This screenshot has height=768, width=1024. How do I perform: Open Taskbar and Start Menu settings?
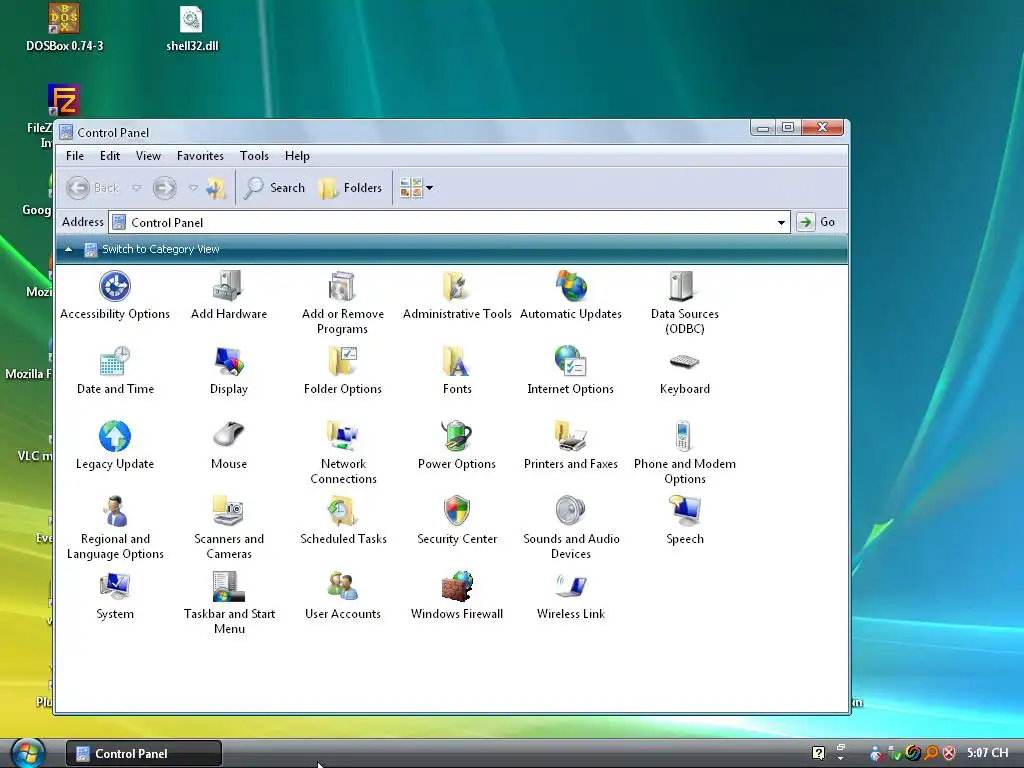(x=229, y=603)
